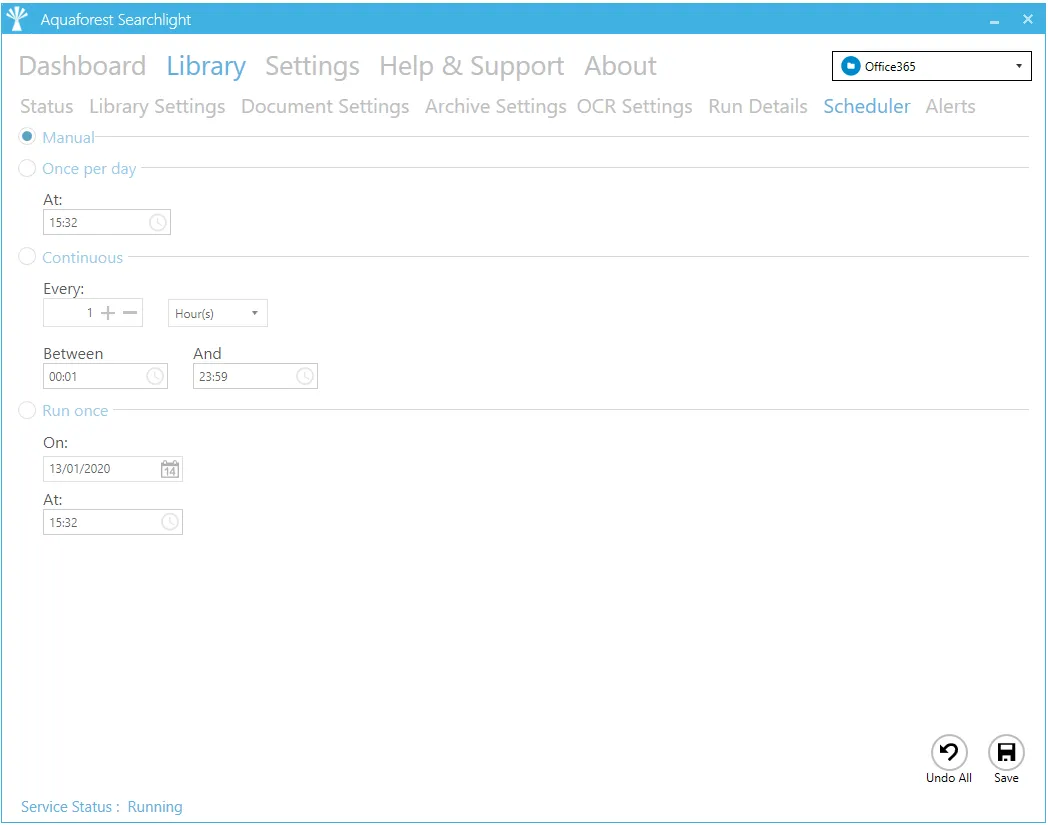Expand the Hour(s) interval unit dropdown
1048x825 pixels.
coord(217,314)
